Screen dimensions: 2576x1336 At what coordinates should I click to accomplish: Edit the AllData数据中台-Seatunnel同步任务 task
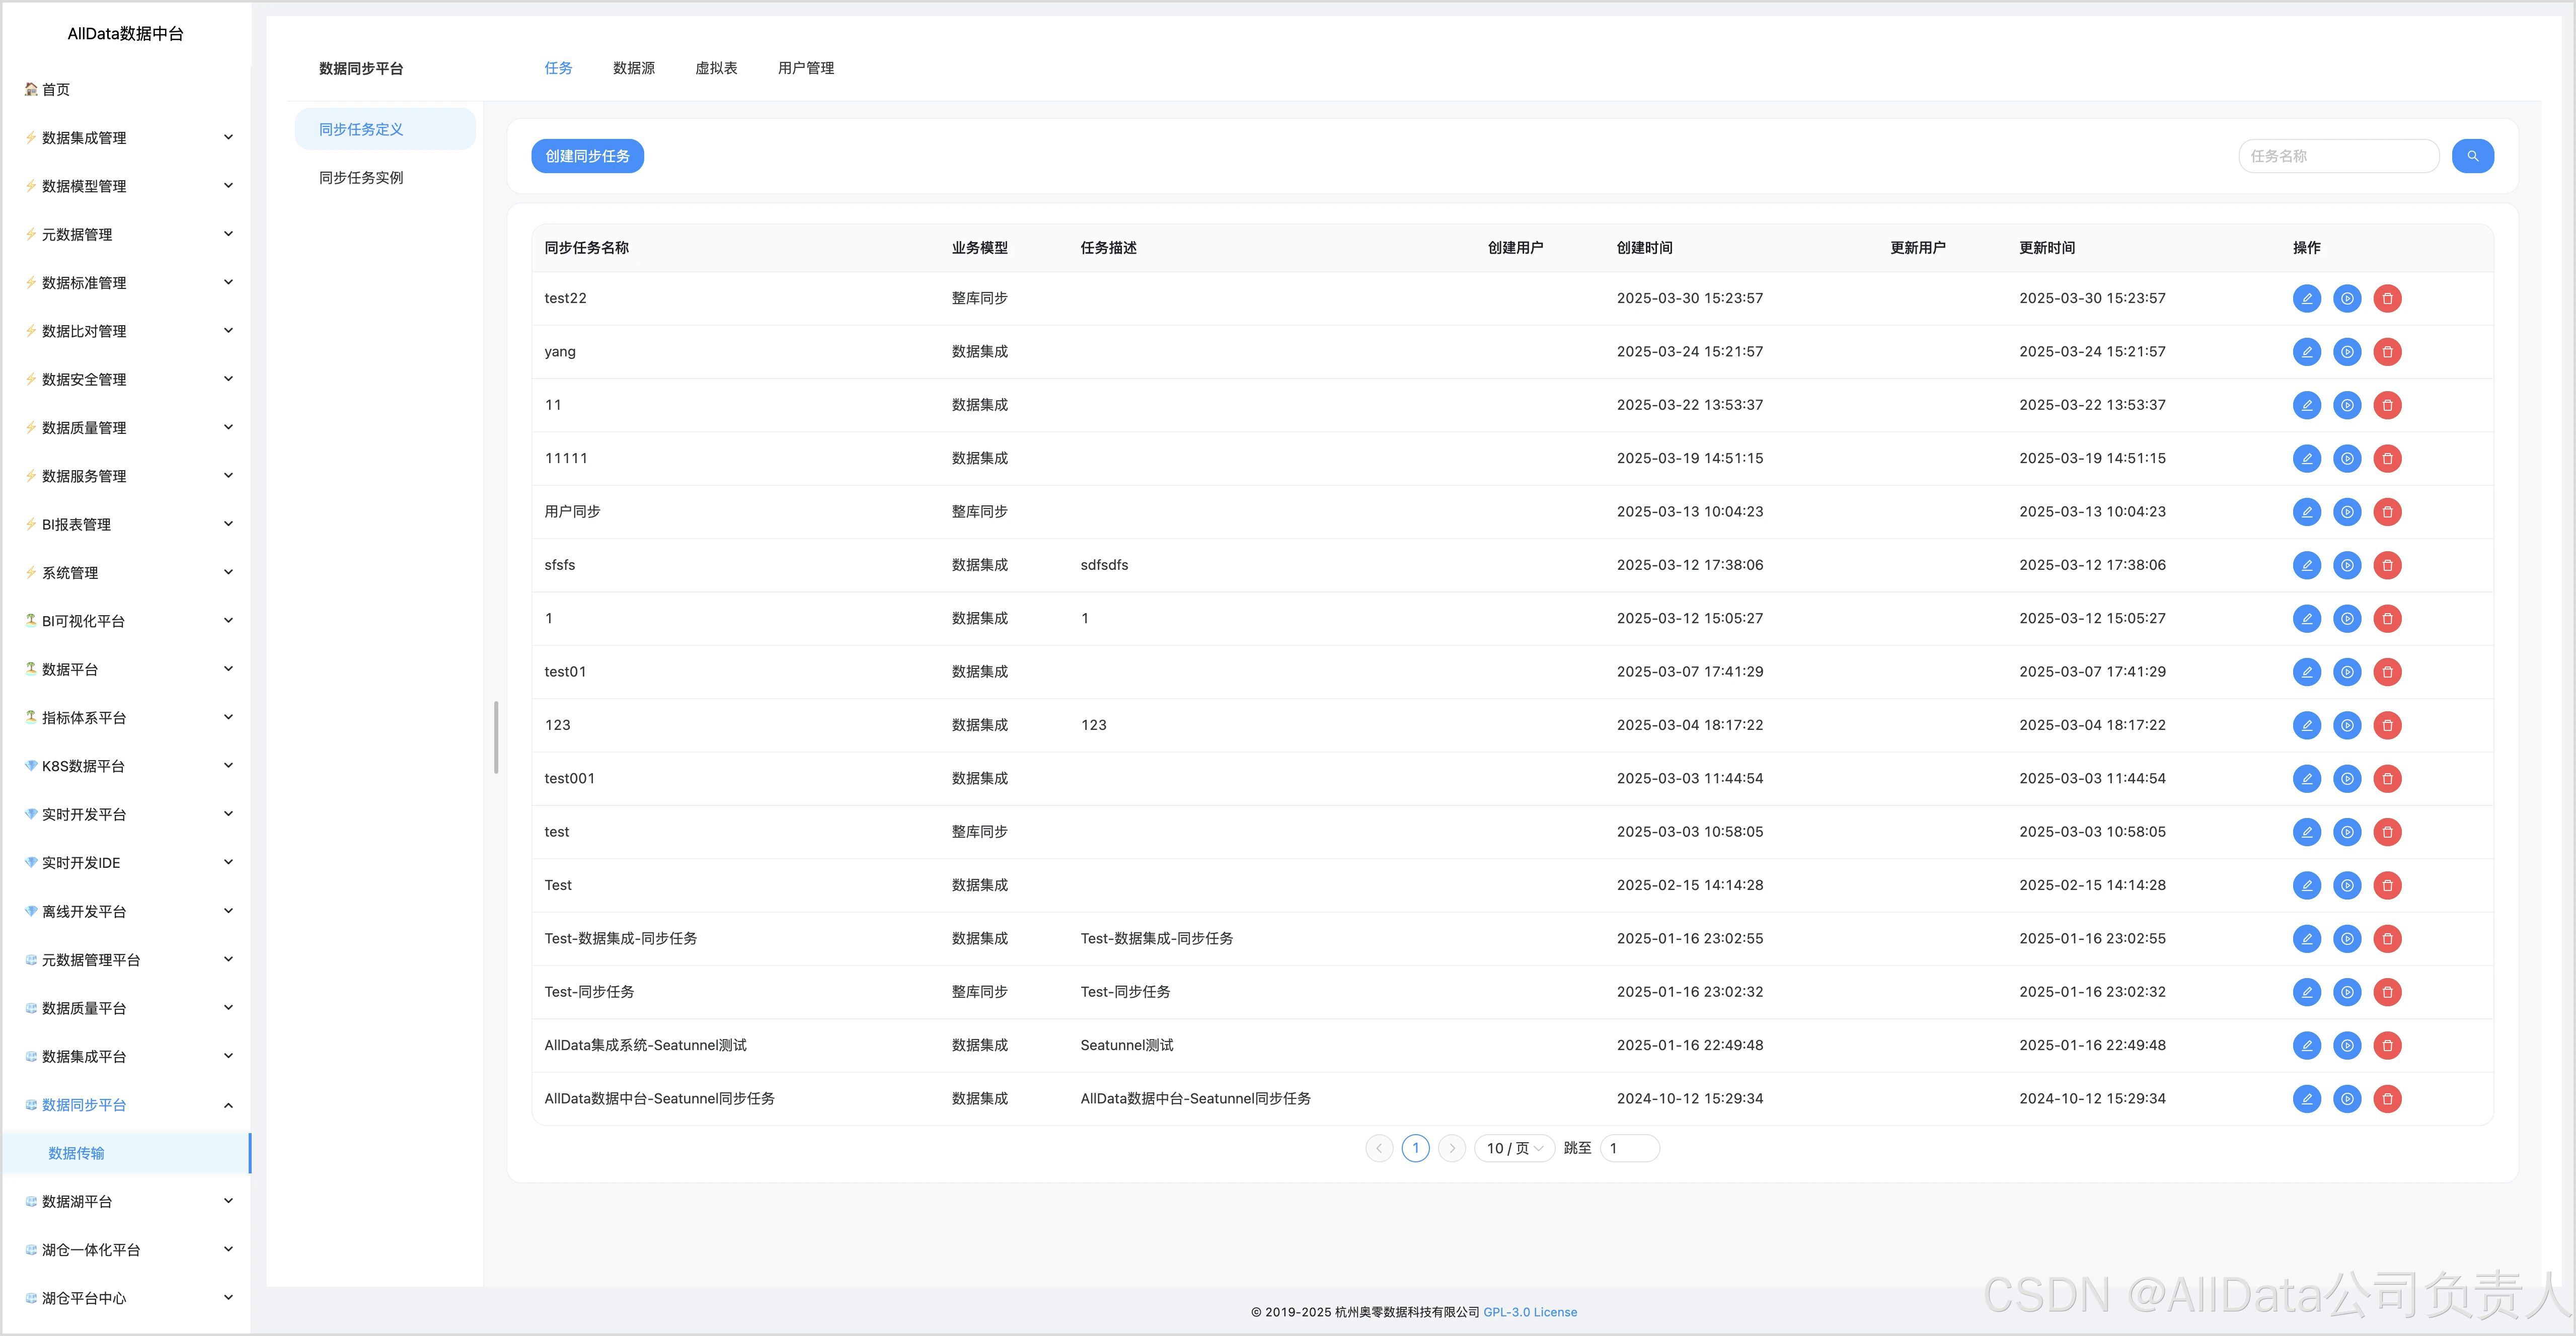coord(2306,1099)
